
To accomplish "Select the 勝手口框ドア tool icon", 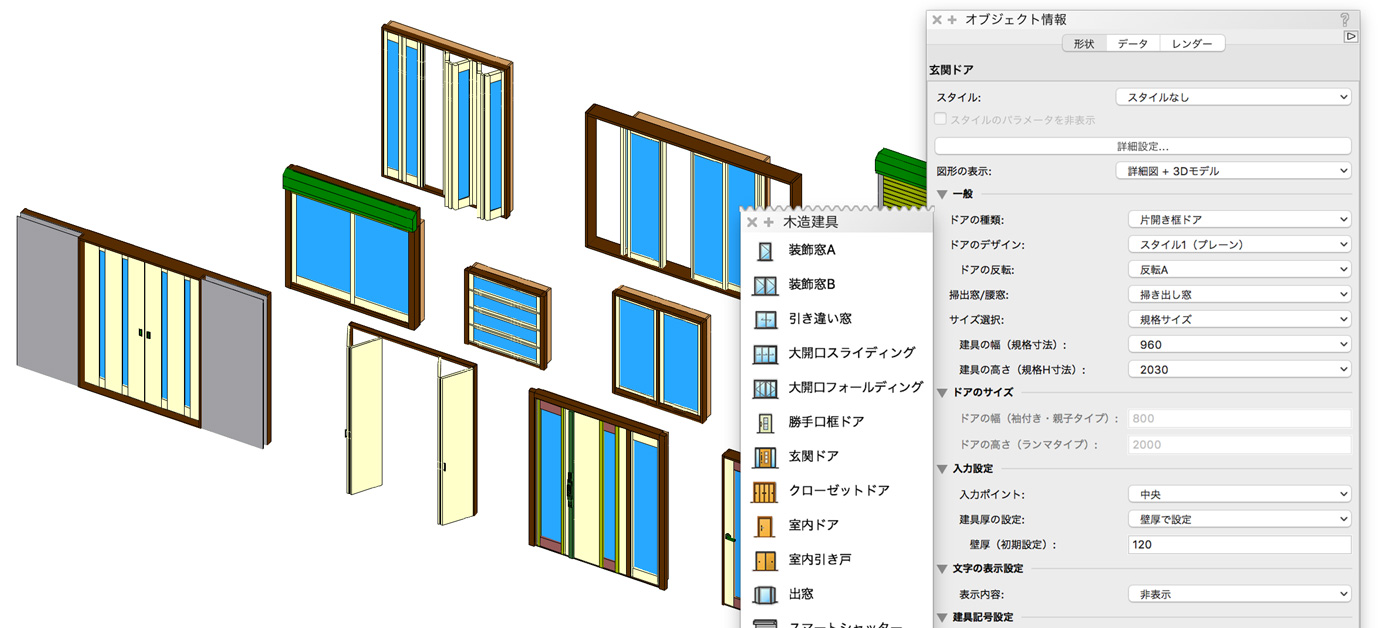I will click(x=765, y=422).
